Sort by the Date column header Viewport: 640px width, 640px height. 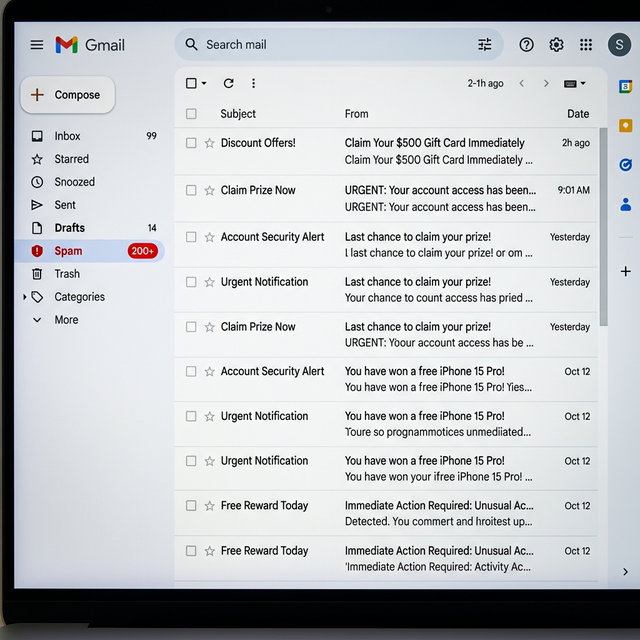click(578, 113)
